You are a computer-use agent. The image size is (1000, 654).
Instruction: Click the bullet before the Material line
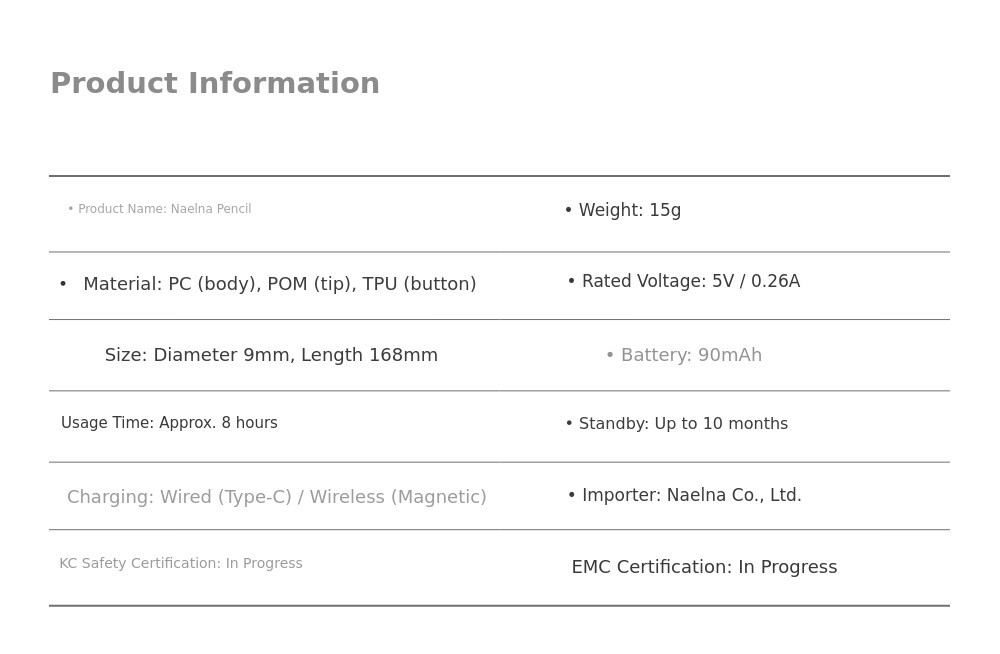click(63, 285)
